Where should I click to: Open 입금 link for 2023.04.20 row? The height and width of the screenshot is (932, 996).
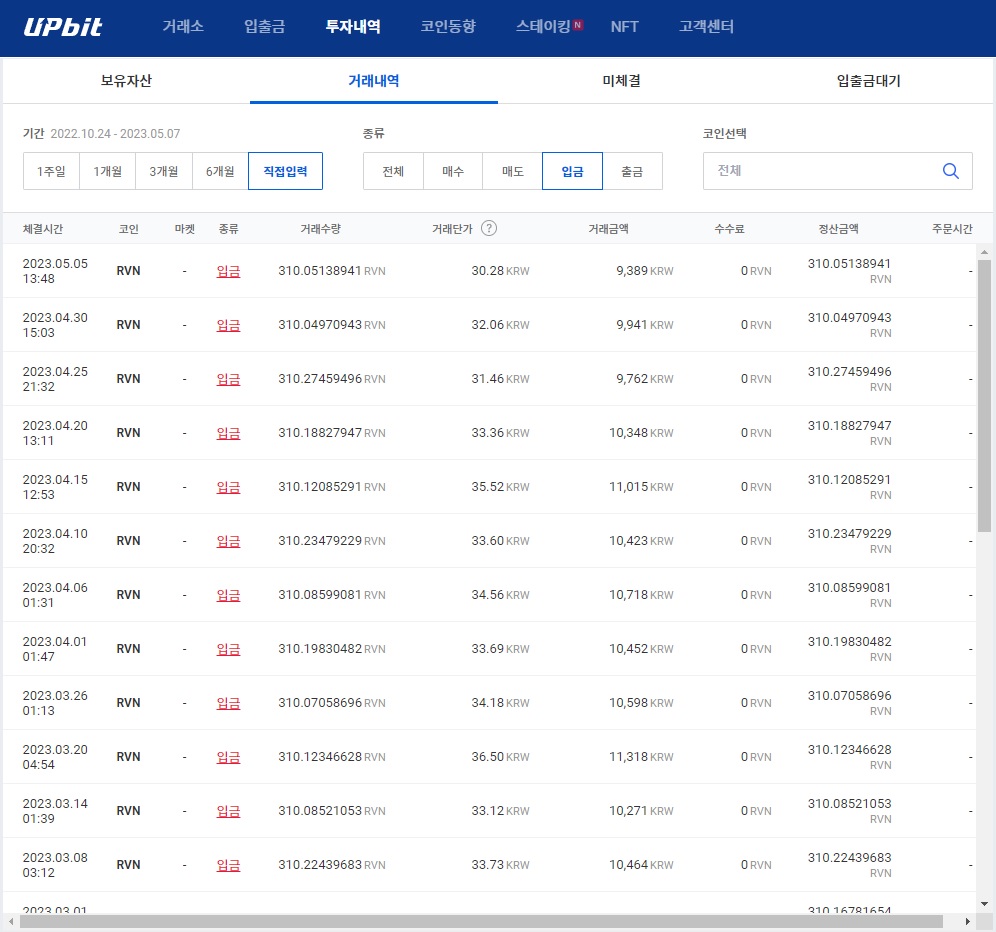228,433
